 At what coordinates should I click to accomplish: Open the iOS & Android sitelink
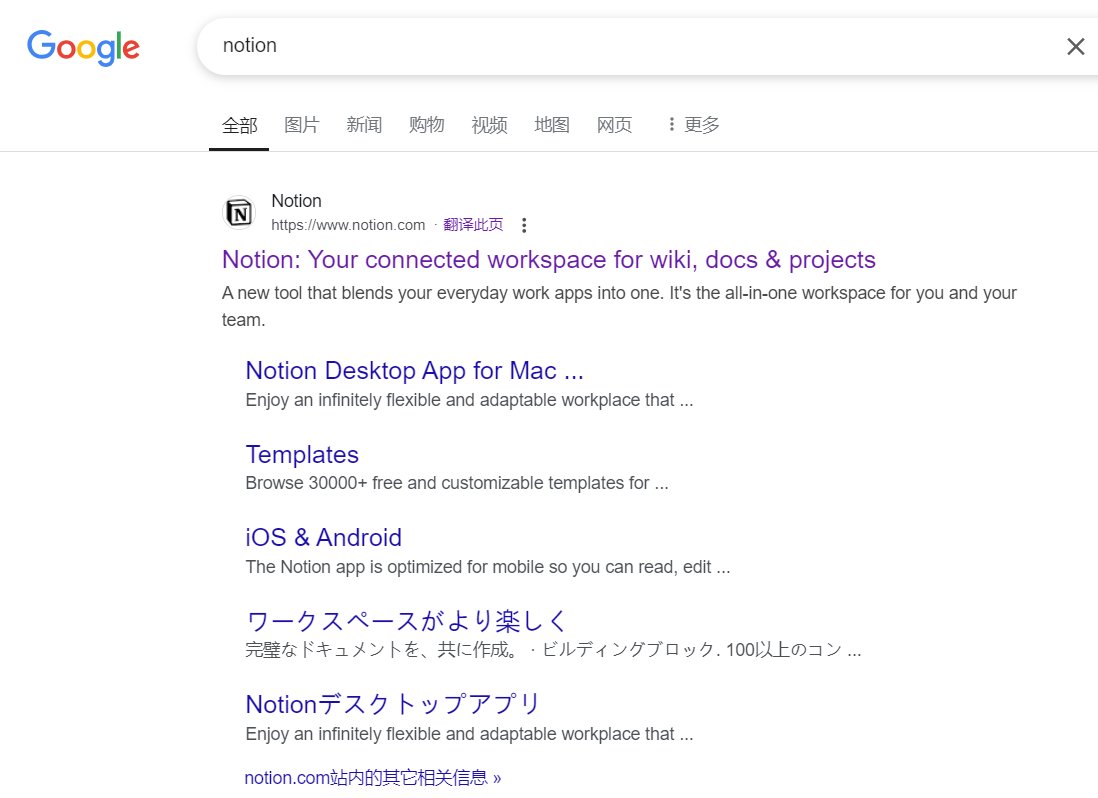click(x=324, y=538)
